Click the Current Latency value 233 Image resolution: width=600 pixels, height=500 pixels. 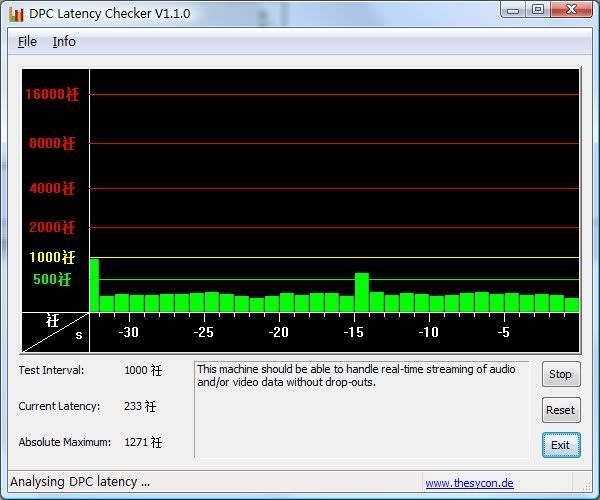pos(140,406)
